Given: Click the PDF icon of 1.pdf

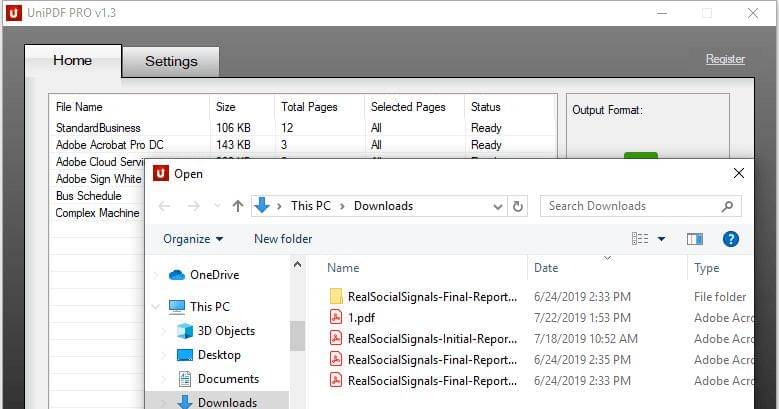Looking at the screenshot, I should 336,317.
